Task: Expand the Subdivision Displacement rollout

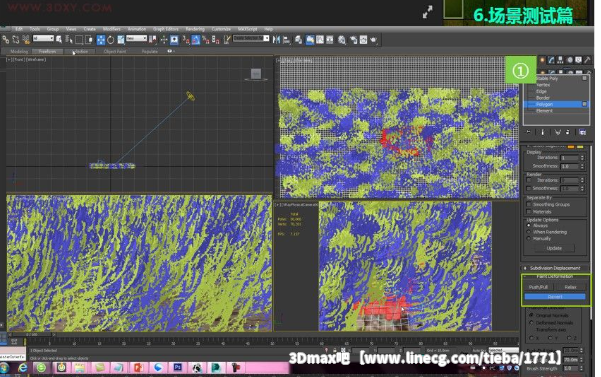Action: [x=555, y=268]
